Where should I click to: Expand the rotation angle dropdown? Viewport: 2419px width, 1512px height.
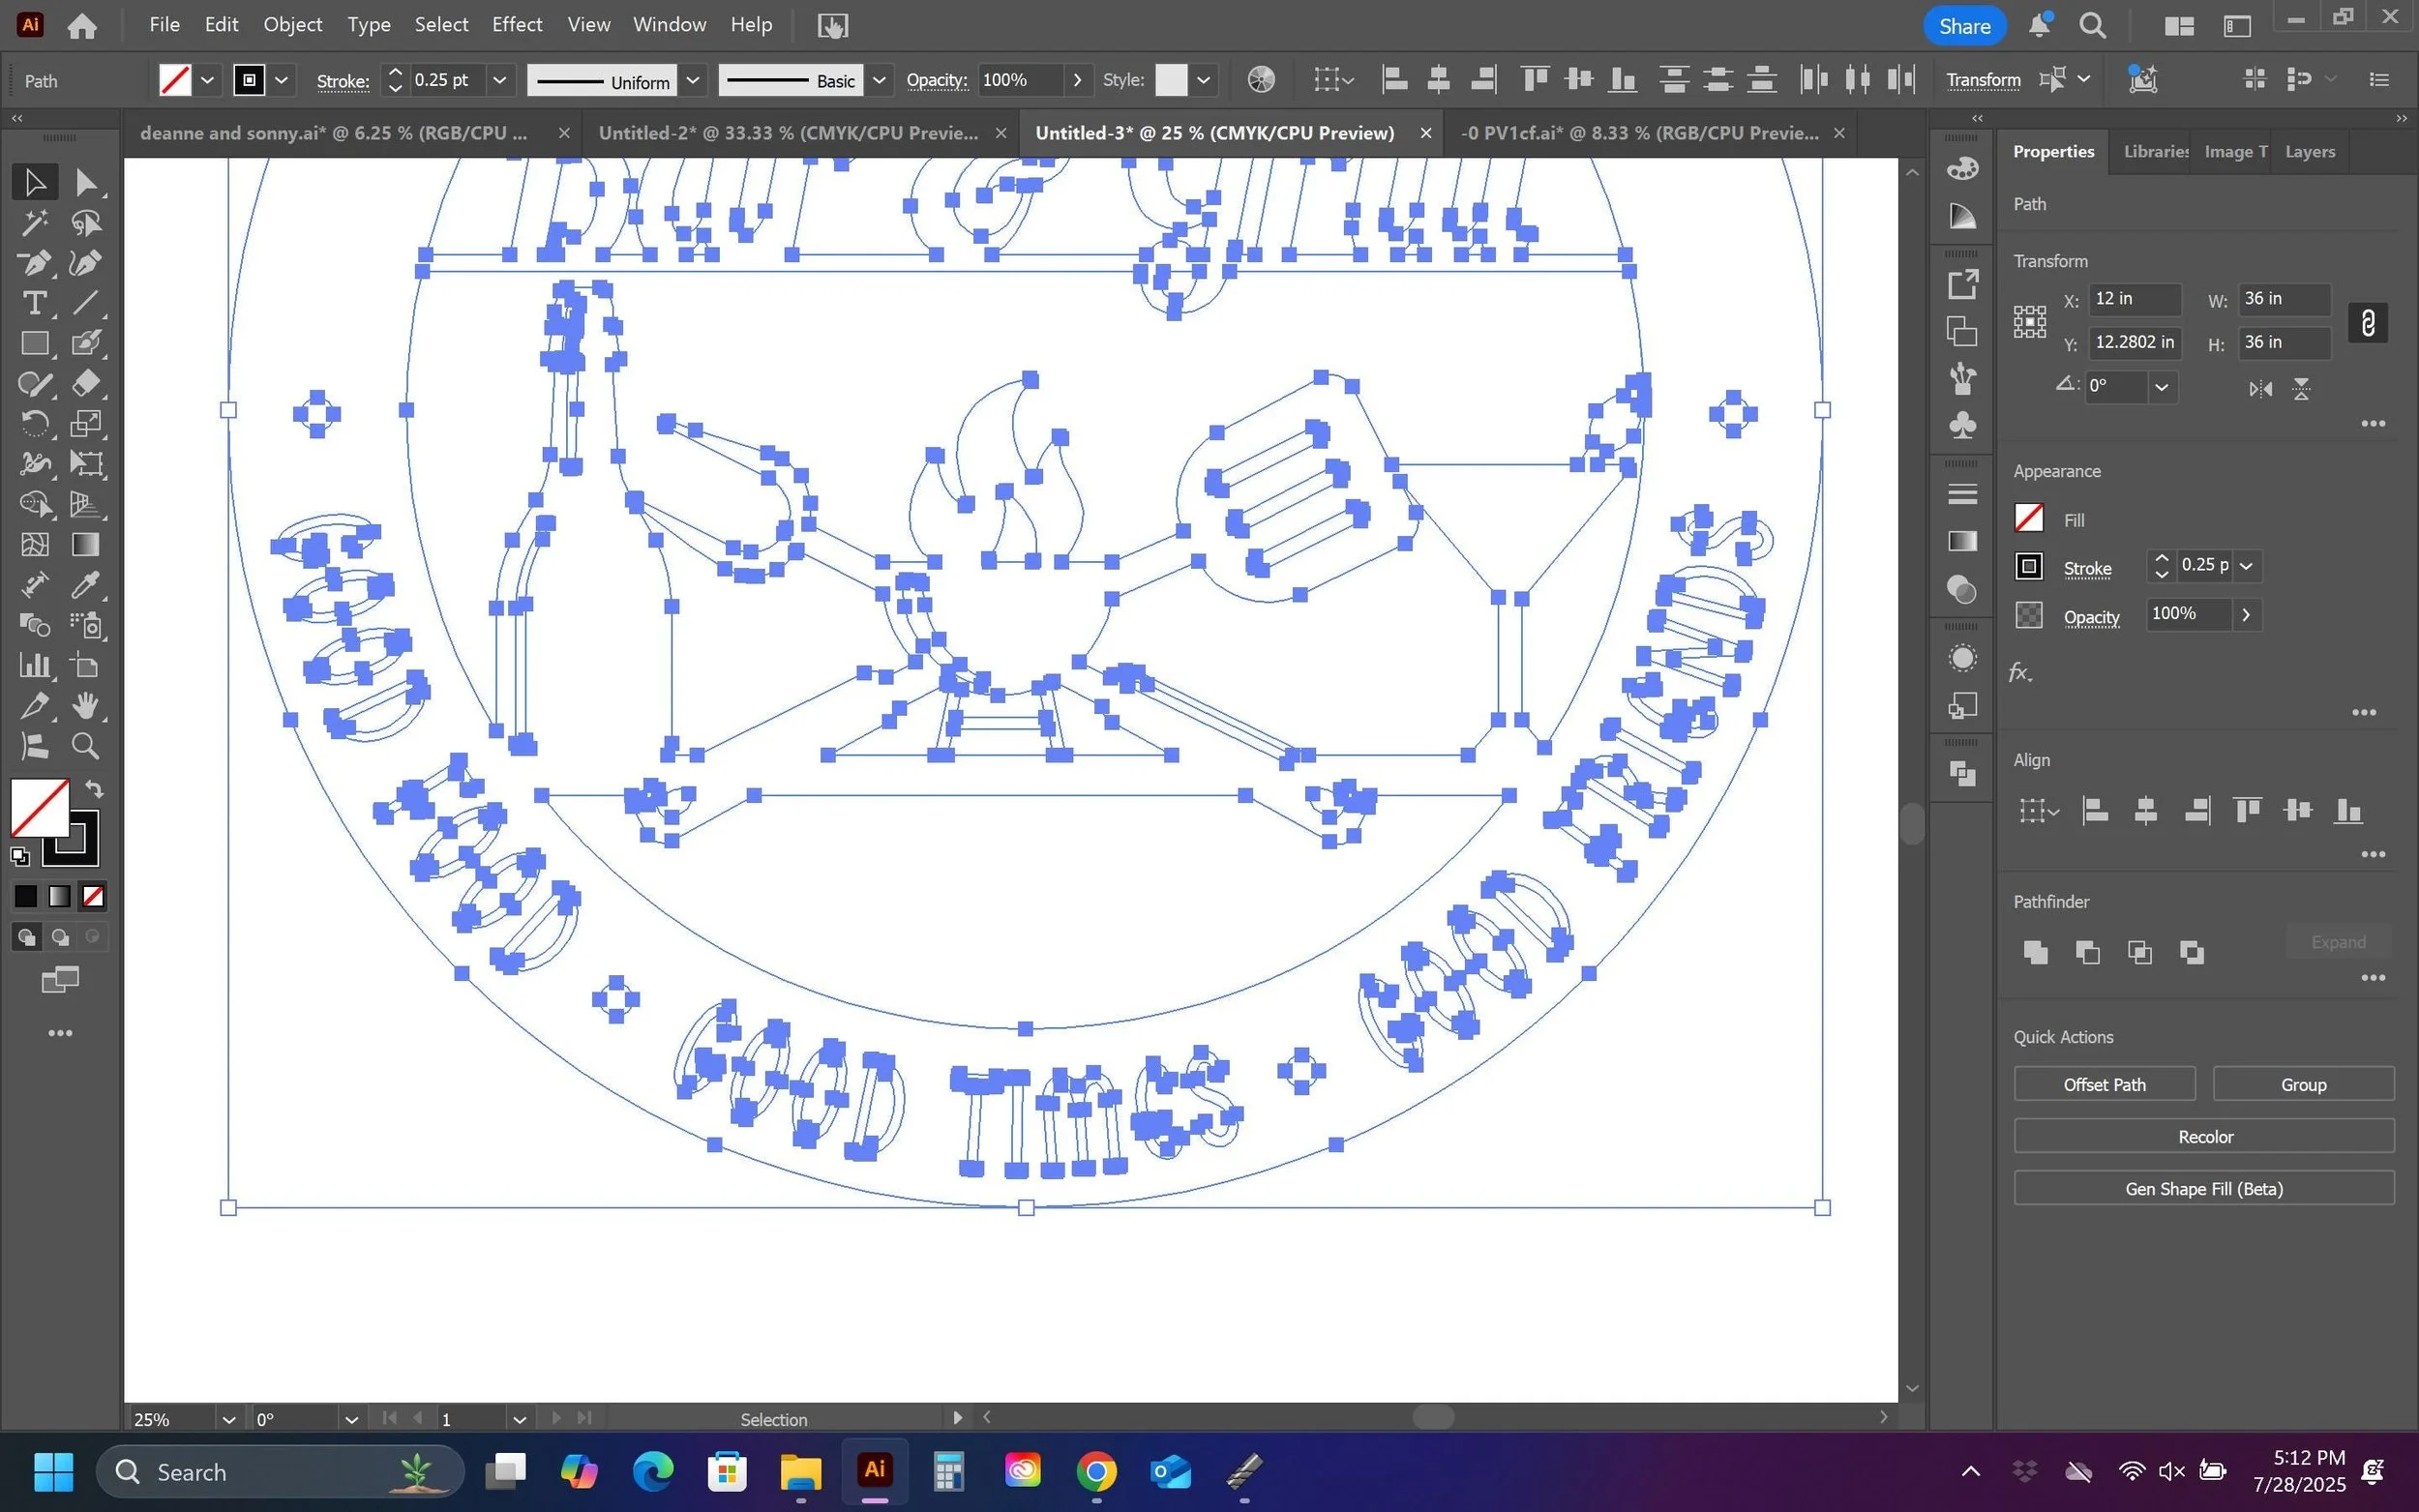tap(2161, 388)
